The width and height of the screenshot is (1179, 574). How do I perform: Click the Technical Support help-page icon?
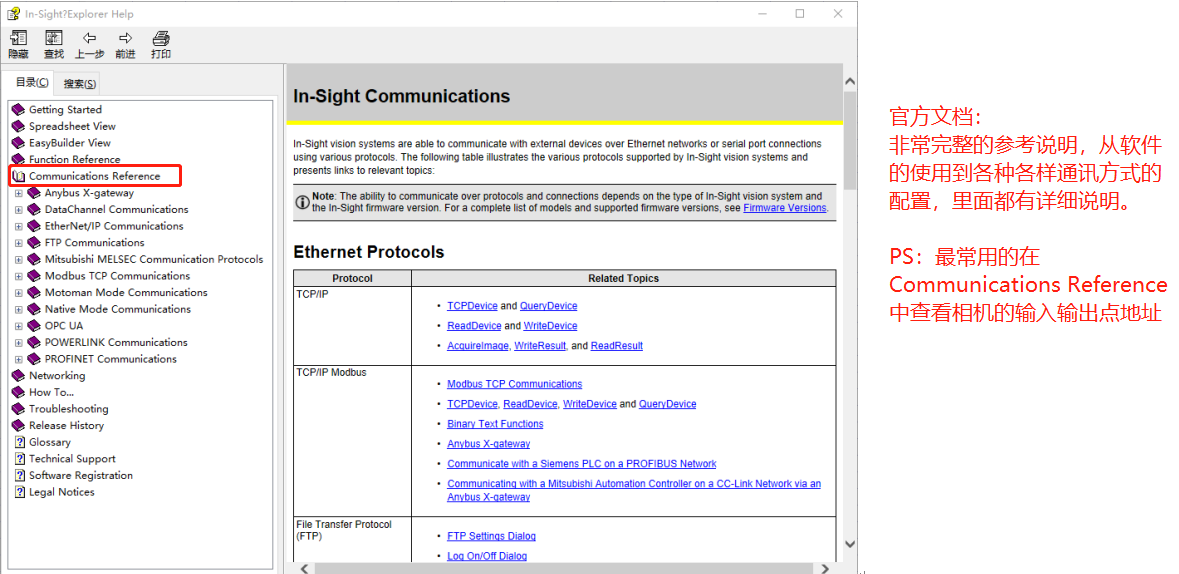coord(20,459)
